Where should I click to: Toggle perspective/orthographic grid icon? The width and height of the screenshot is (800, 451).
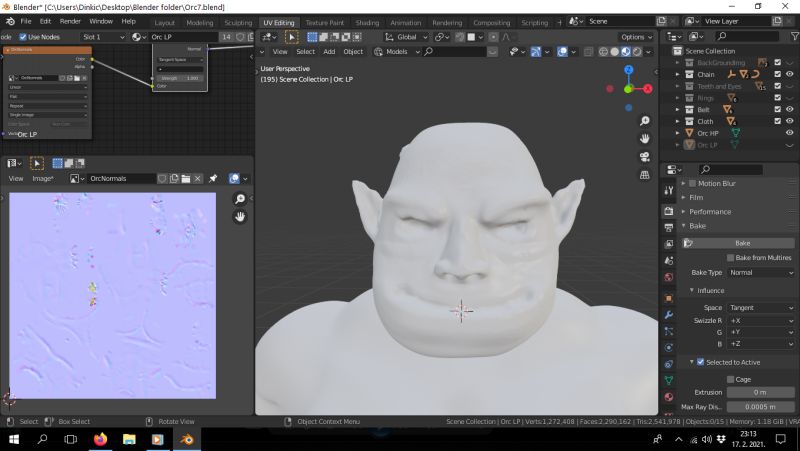[x=645, y=175]
